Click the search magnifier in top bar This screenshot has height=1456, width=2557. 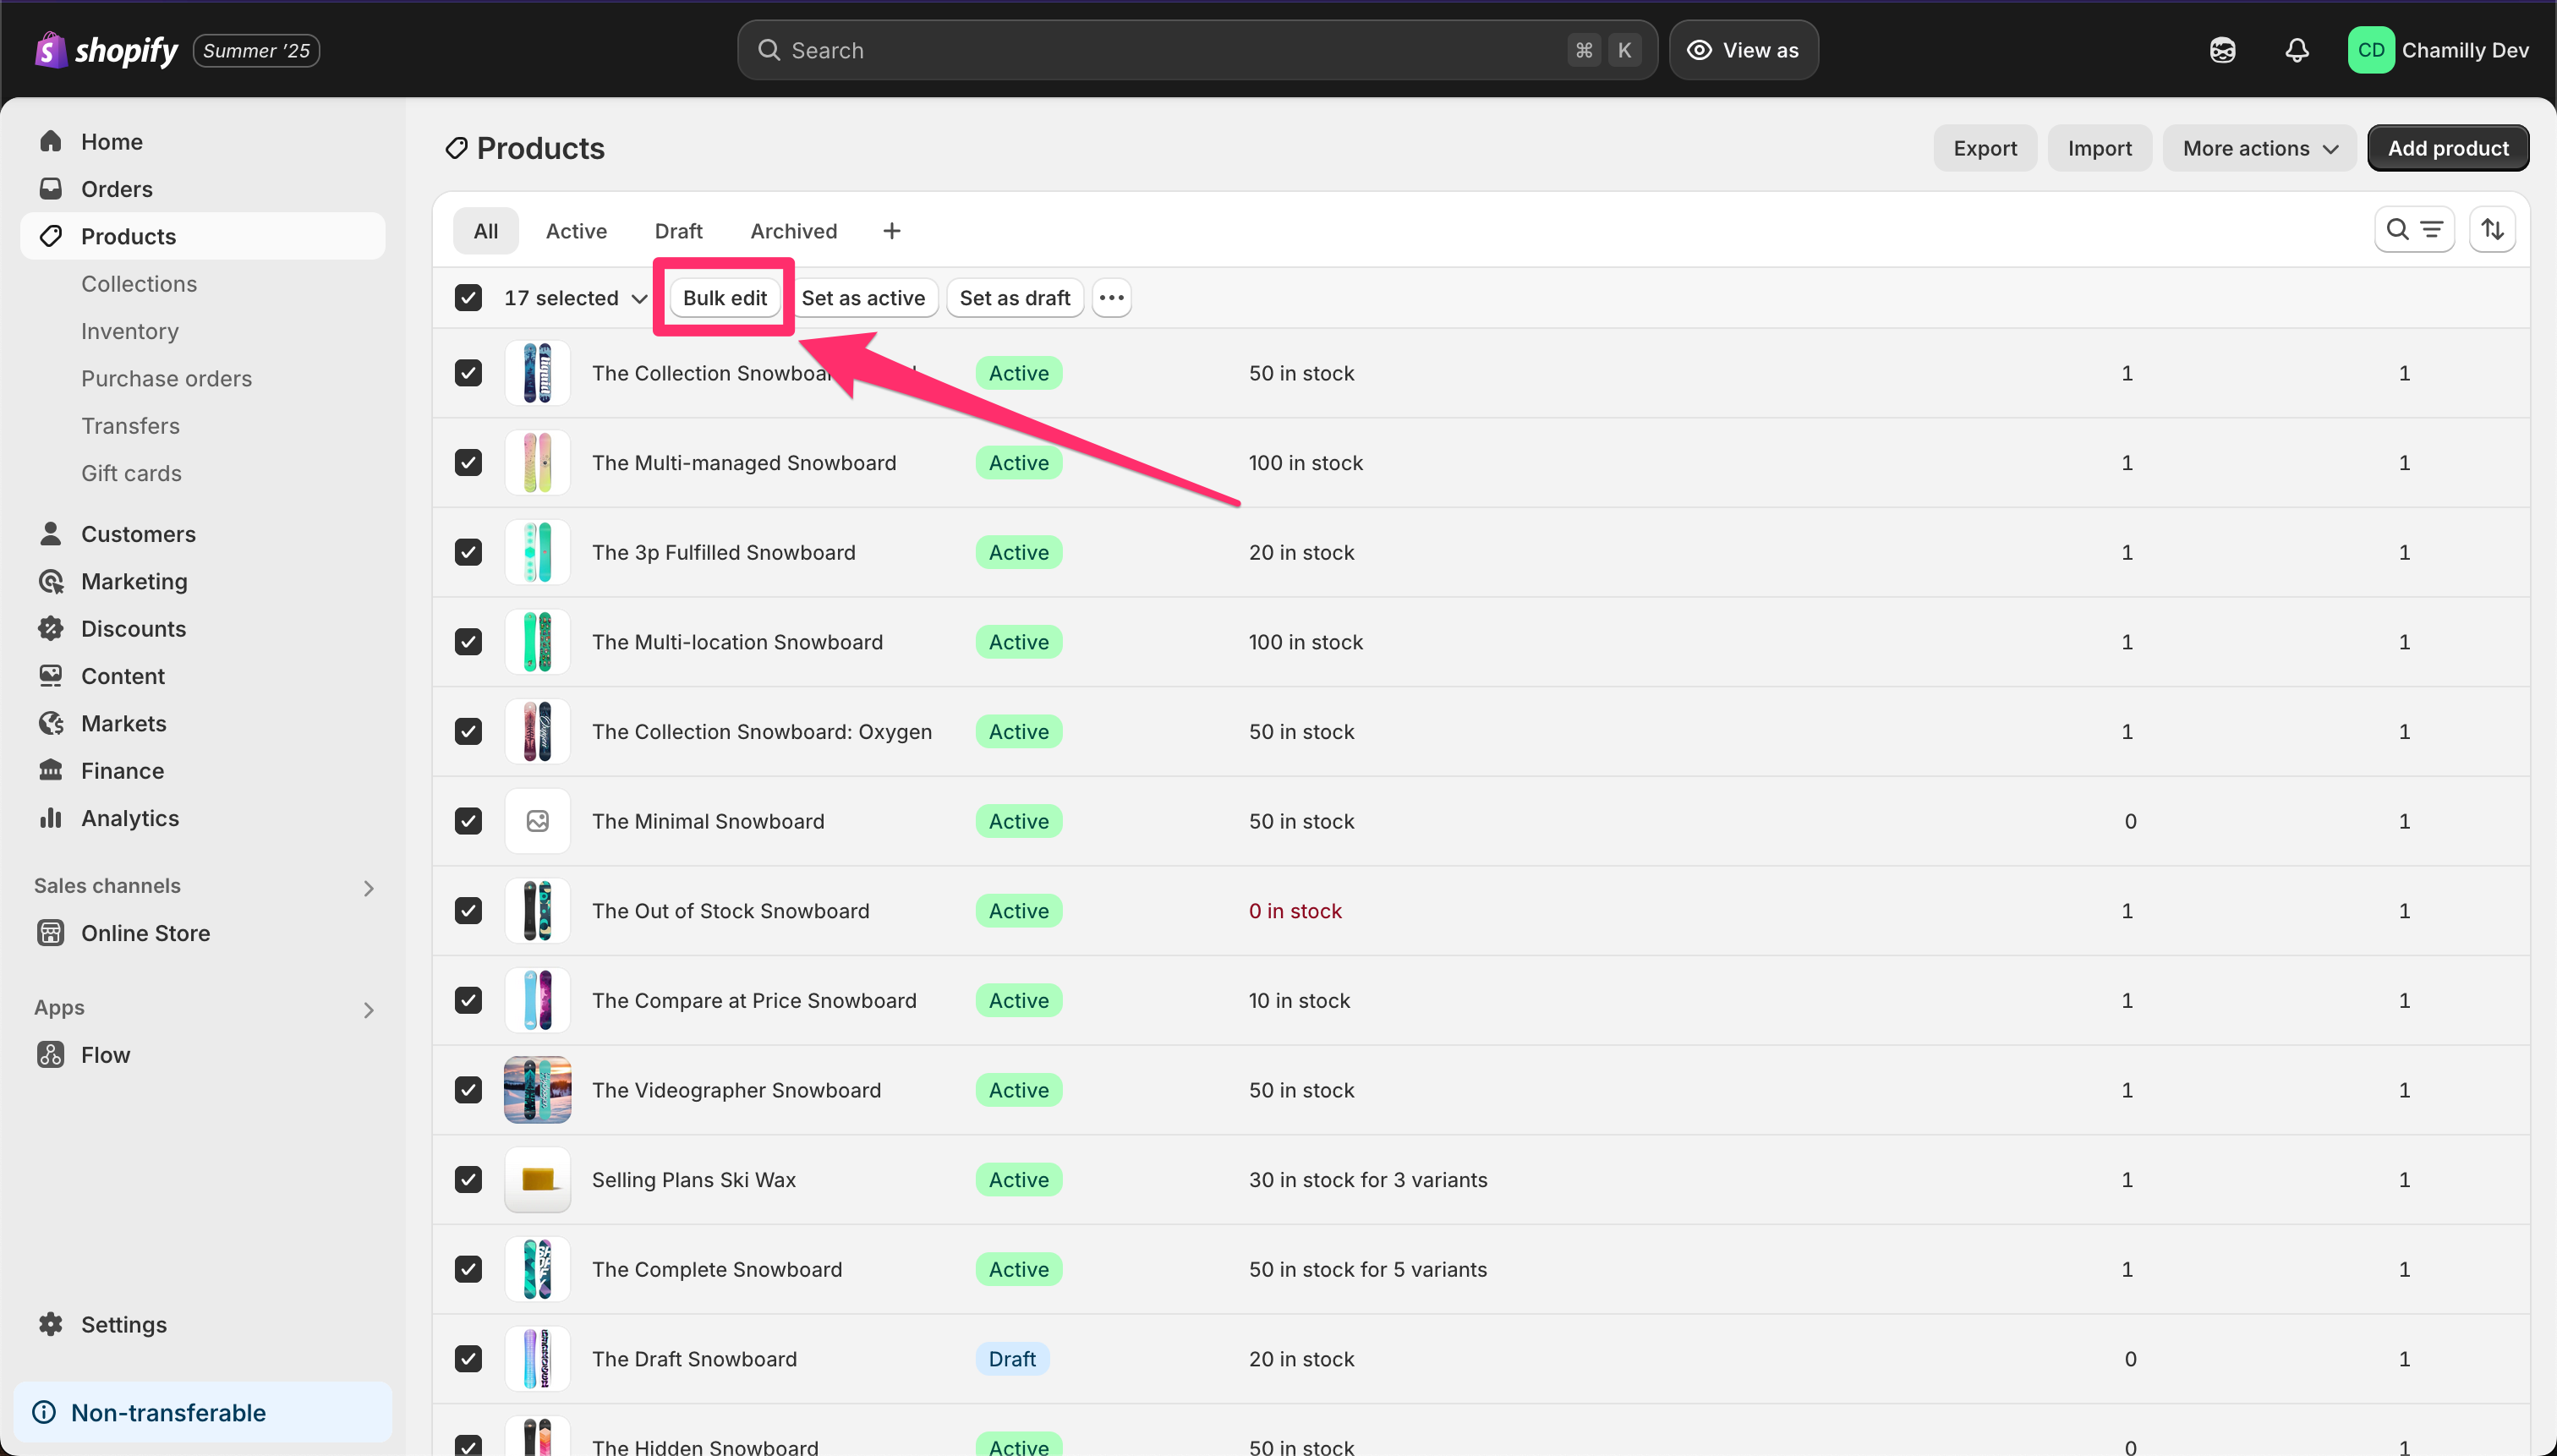(x=768, y=50)
